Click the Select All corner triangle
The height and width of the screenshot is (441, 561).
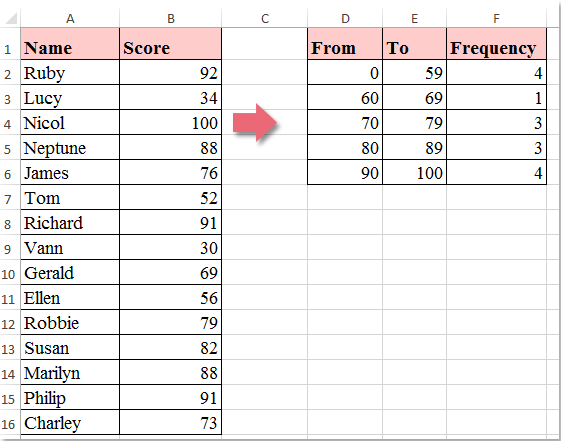coord(11,18)
